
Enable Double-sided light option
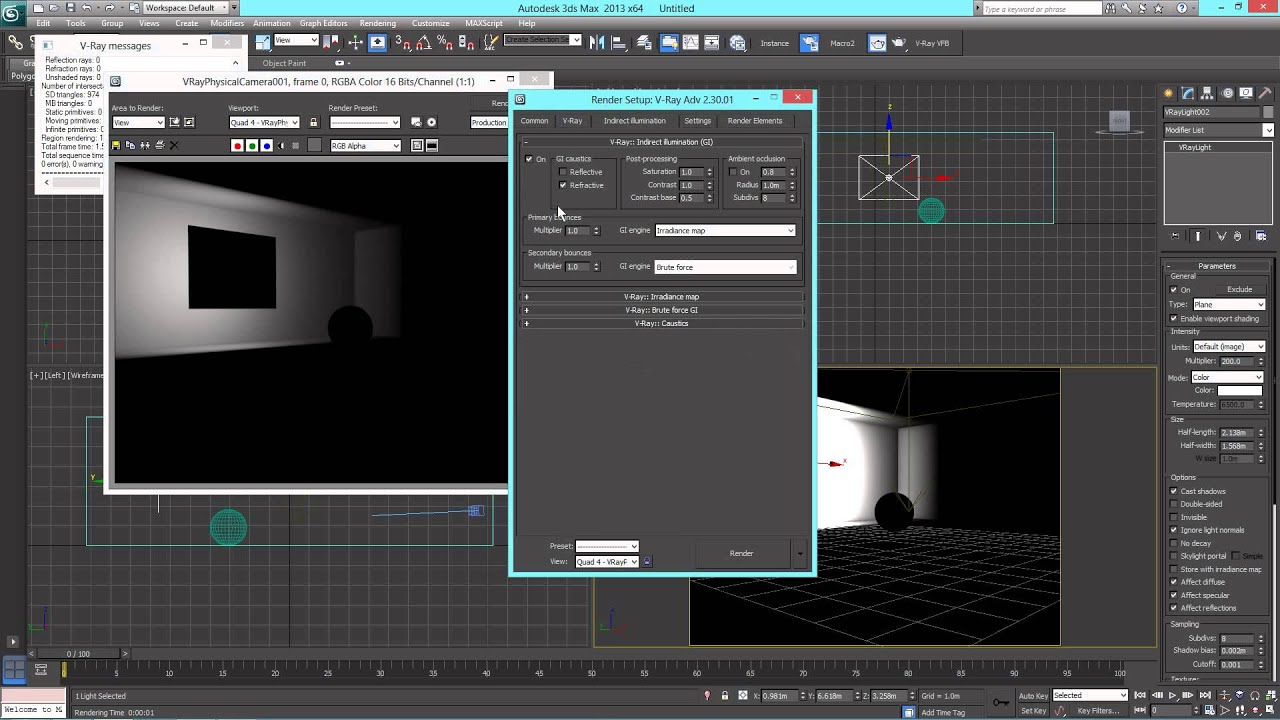click(x=1174, y=504)
